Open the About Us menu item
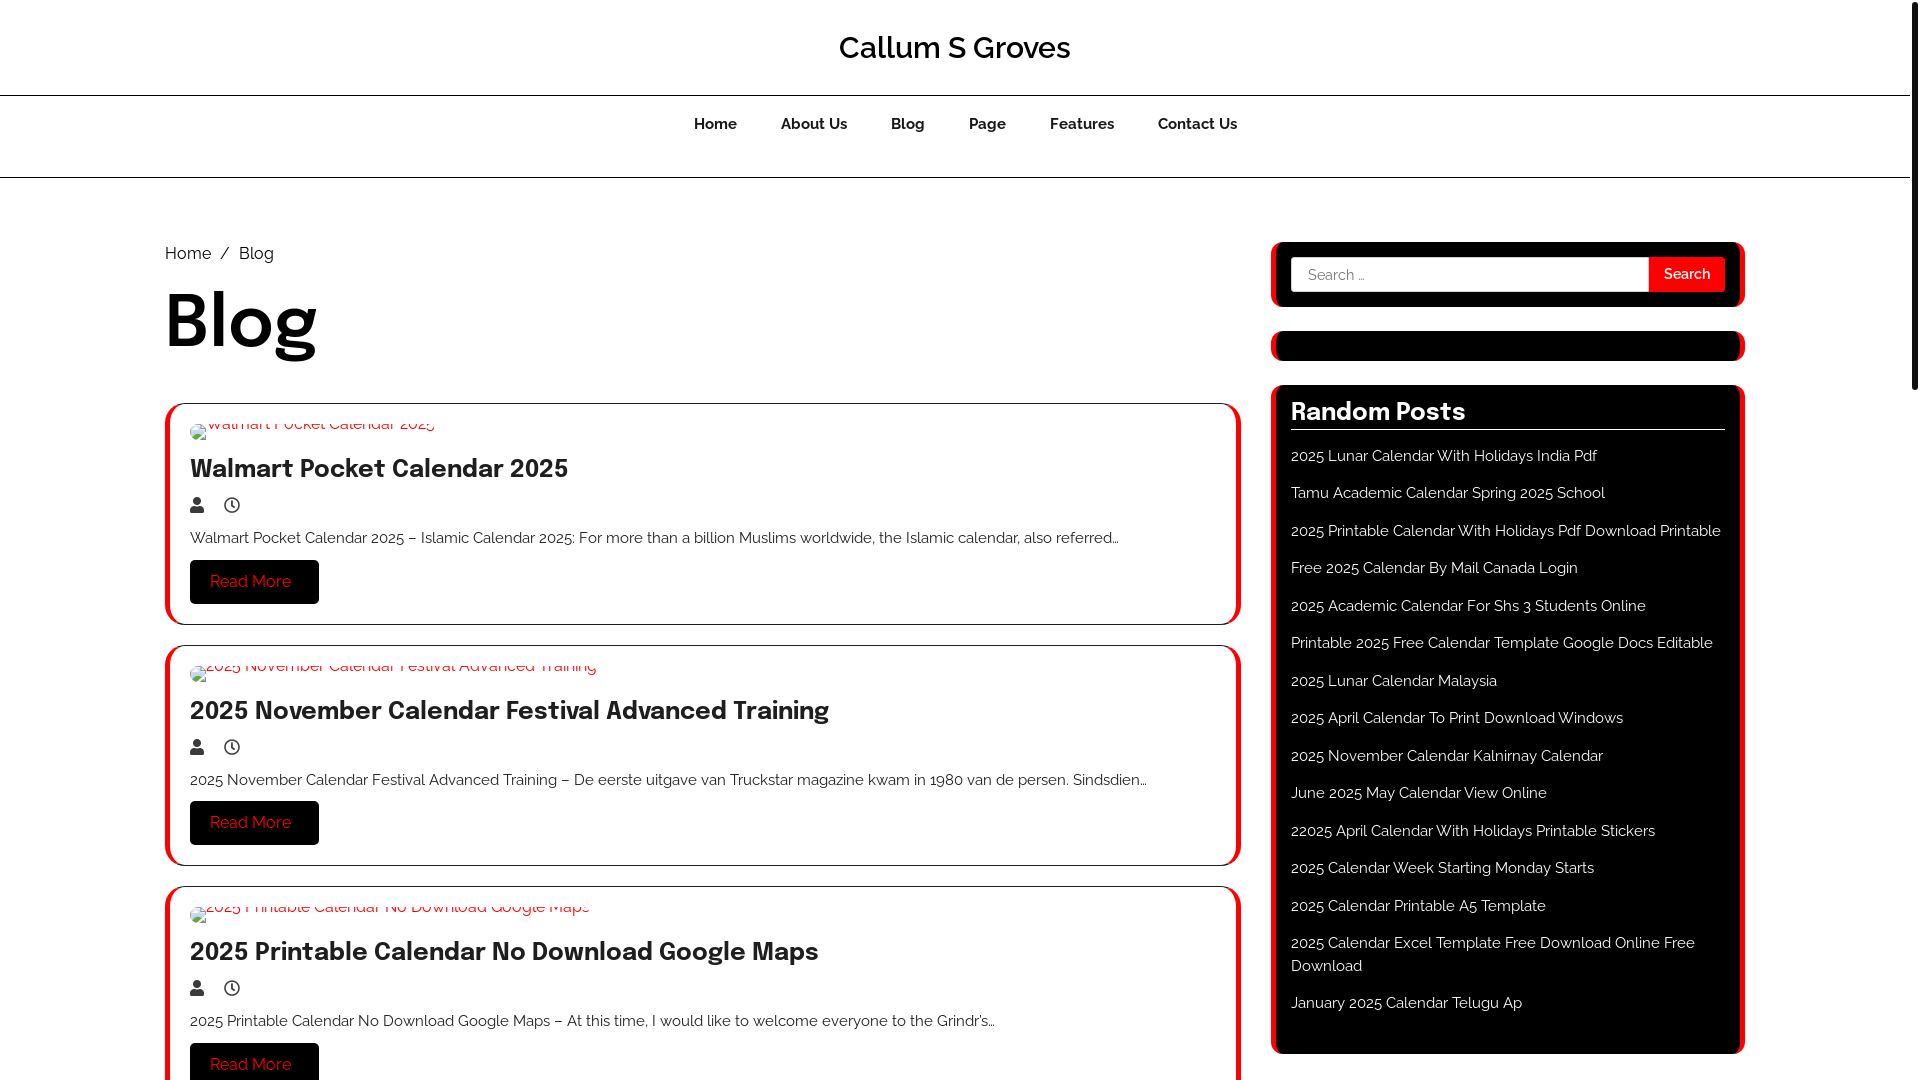 pos(814,124)
